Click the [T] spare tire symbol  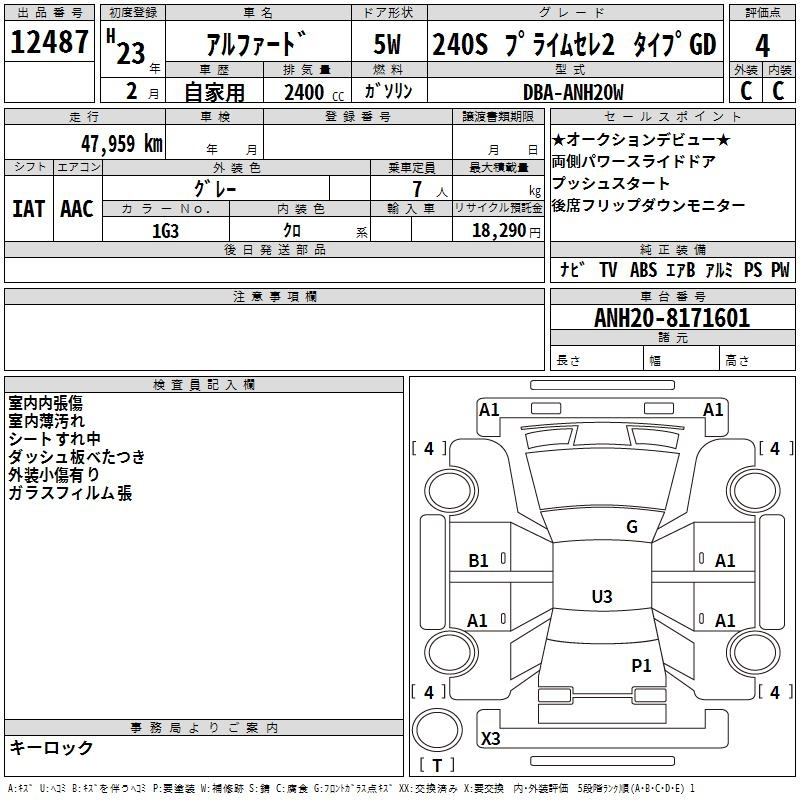(x=436, y=766)
